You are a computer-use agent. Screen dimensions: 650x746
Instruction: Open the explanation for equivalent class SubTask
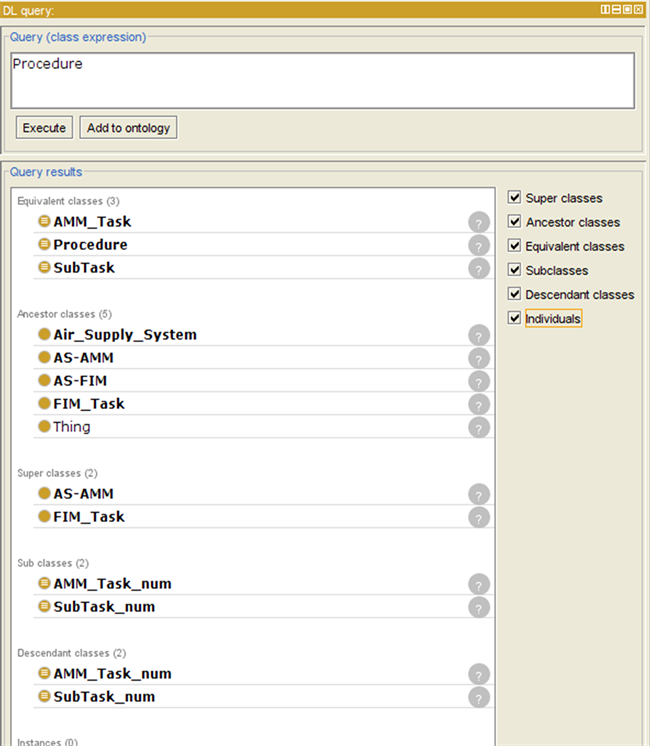click(479, 268)
